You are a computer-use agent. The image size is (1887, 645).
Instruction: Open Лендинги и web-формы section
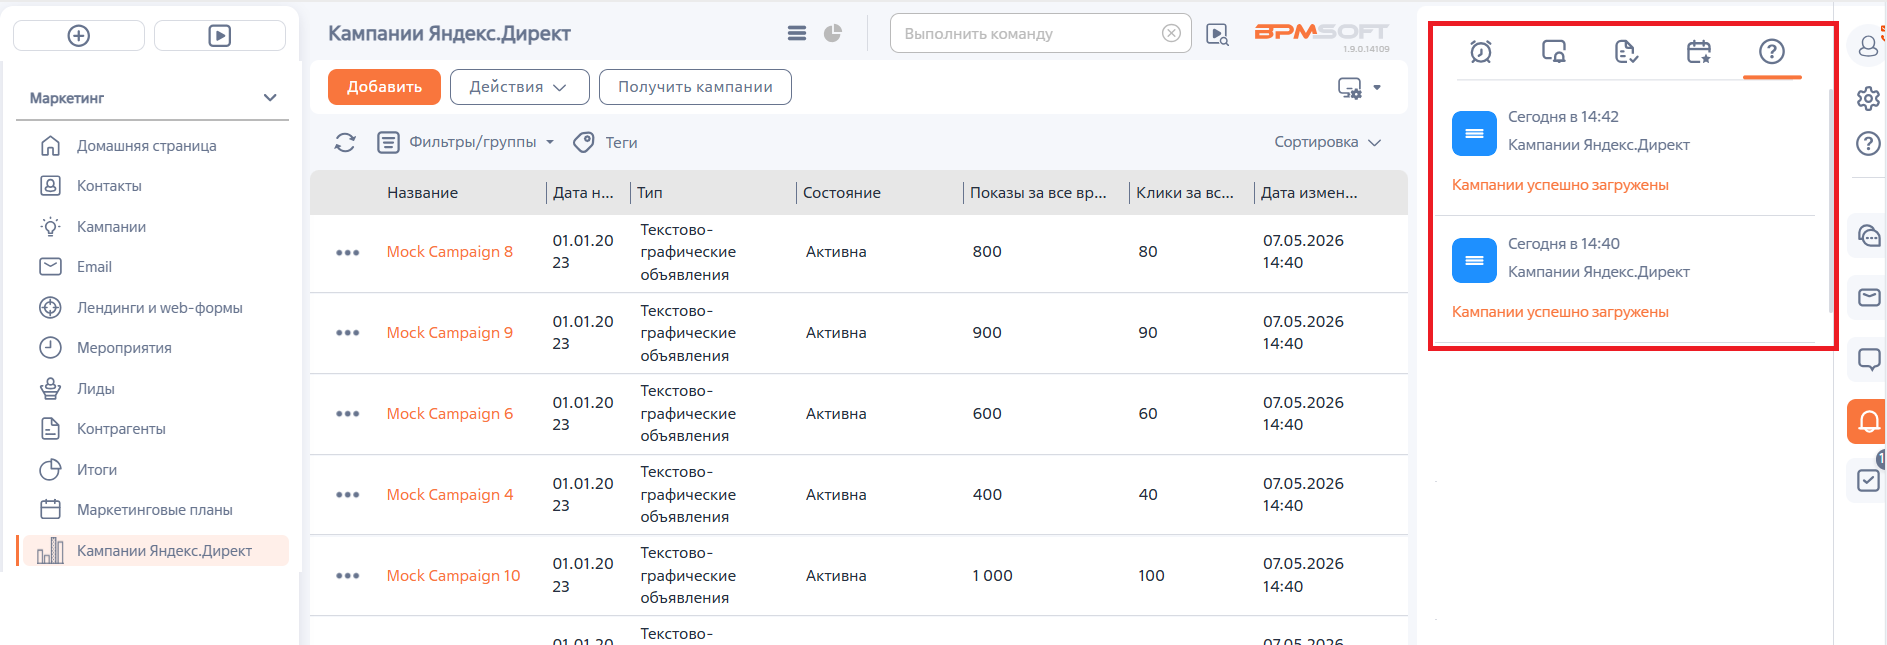159,308
